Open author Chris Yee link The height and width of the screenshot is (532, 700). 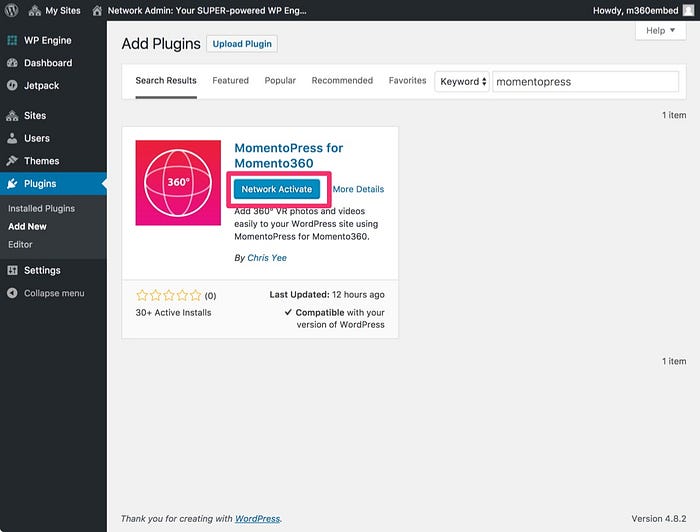click(x=267, y=258)
